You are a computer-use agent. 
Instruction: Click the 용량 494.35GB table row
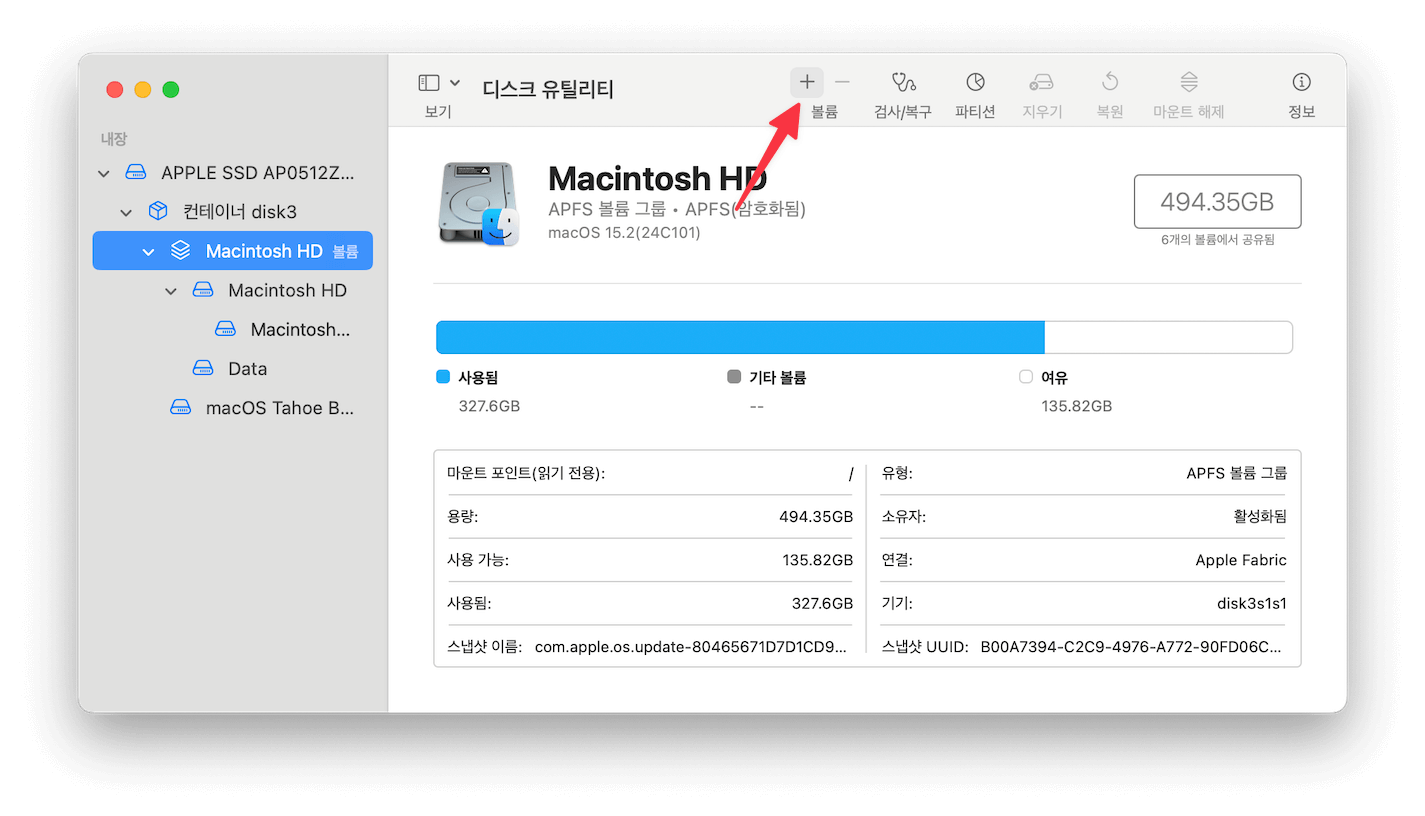pos(650,517)
